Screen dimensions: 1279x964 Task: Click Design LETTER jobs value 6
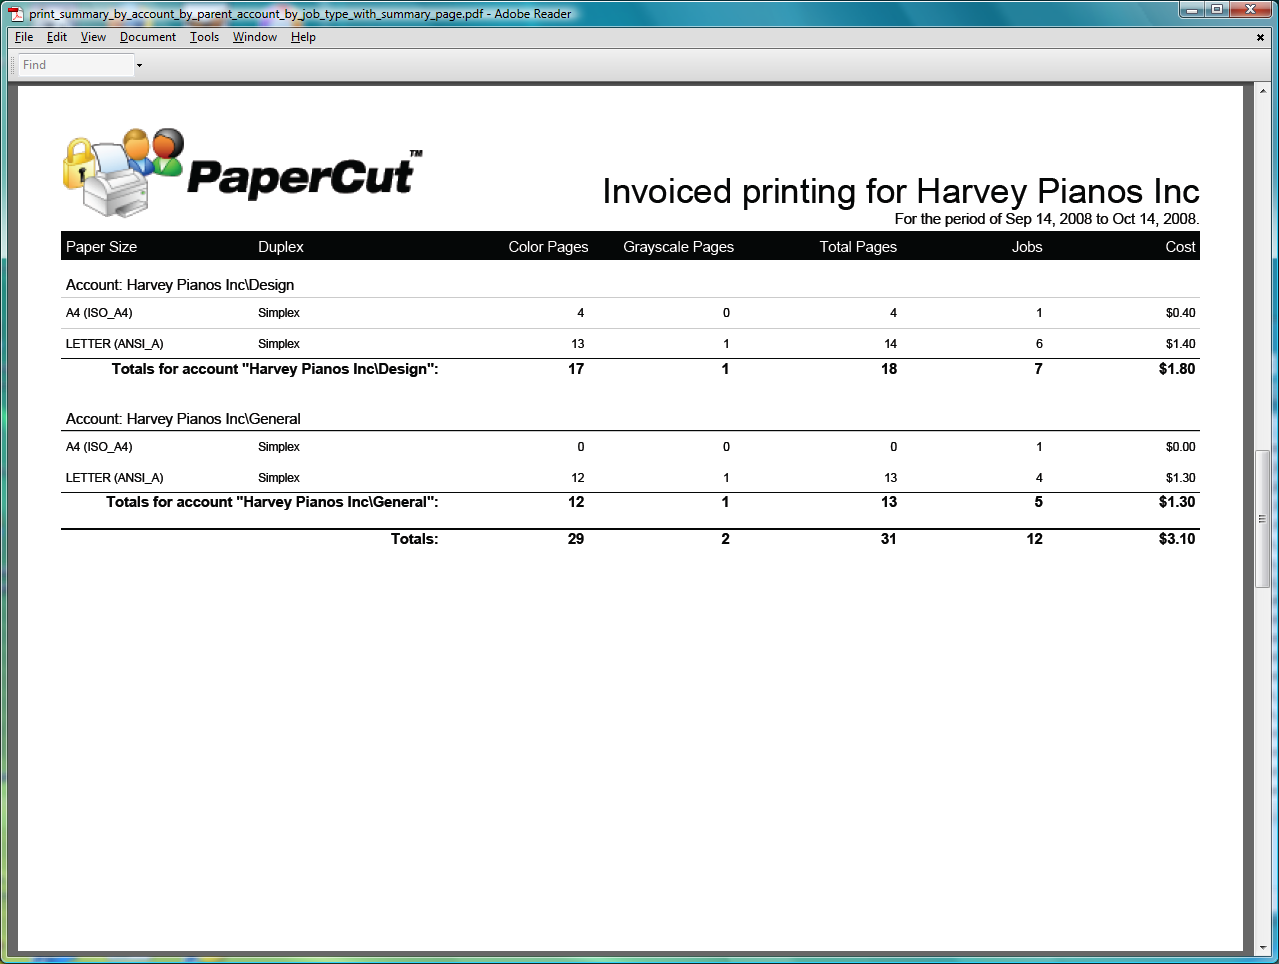1039,344
